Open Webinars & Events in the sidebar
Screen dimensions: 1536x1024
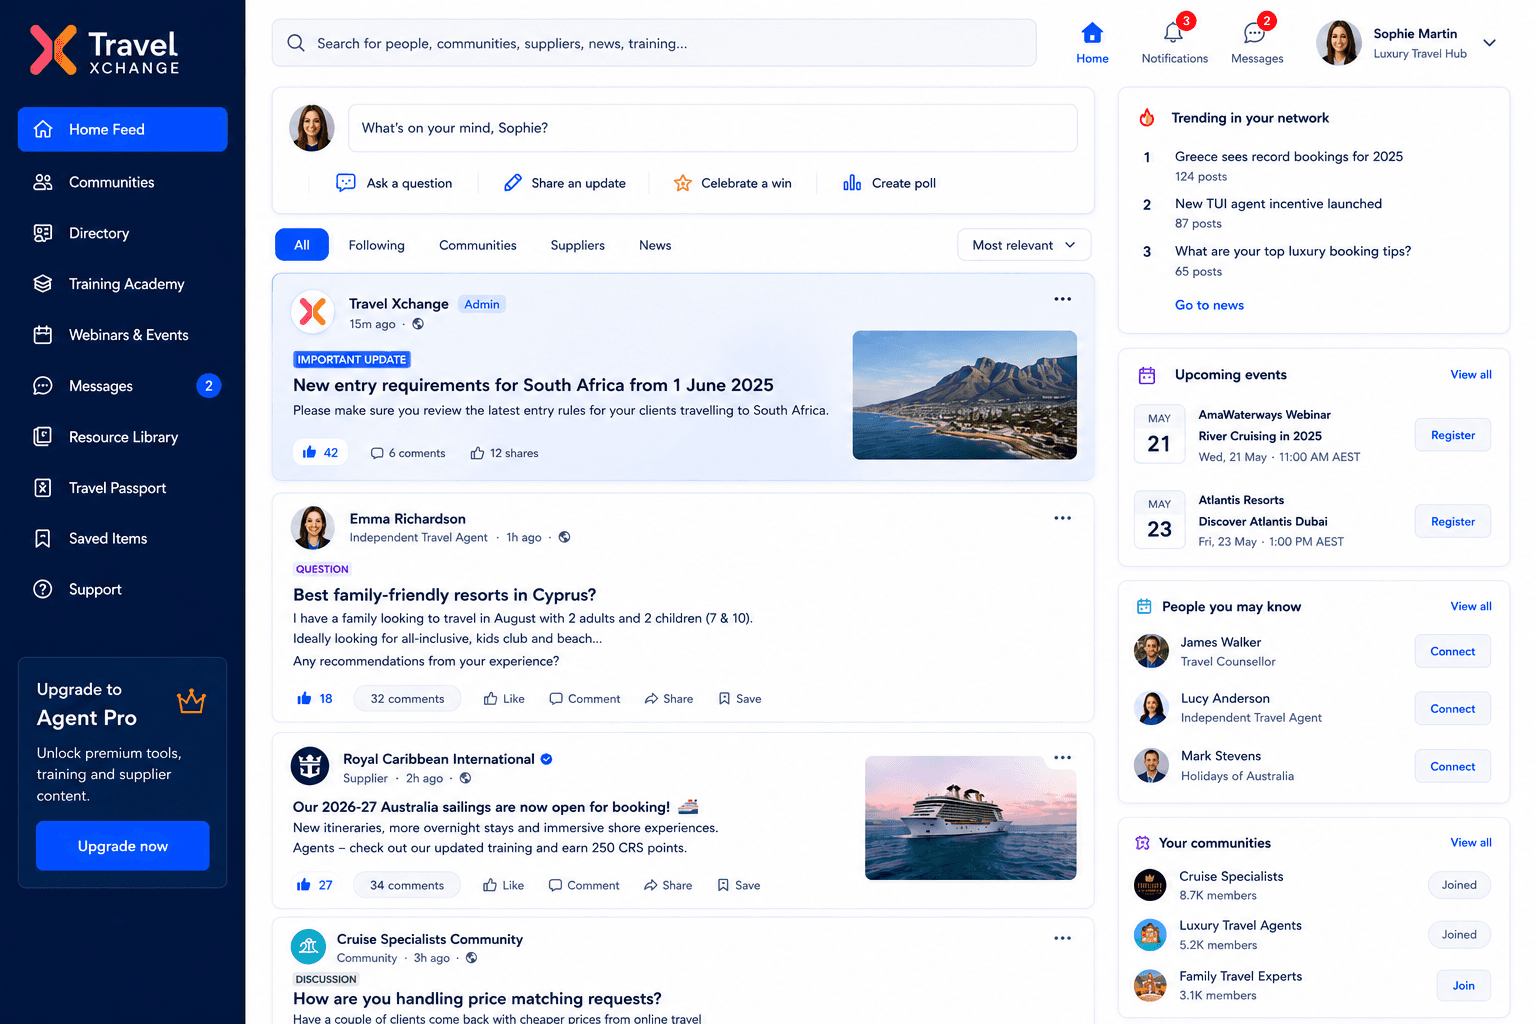(x=123, y=335)
